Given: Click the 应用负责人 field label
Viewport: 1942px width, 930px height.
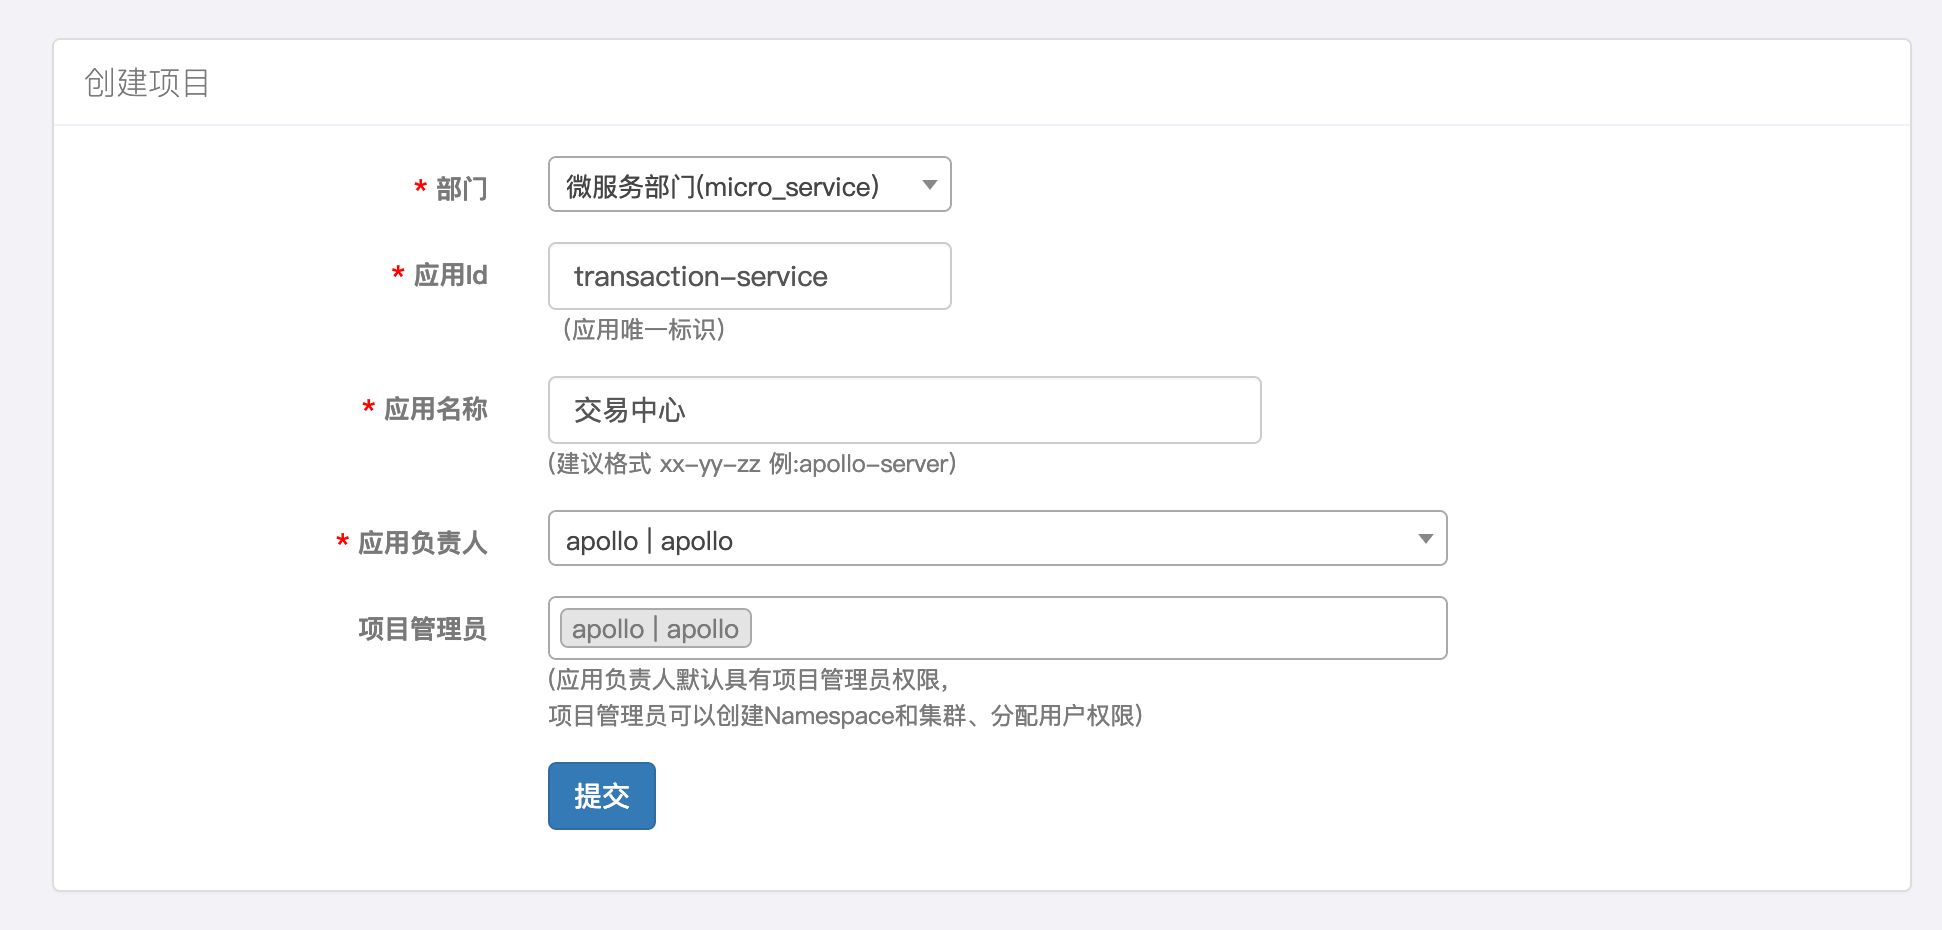Looking at the screenshot, I should pos(422,543).
